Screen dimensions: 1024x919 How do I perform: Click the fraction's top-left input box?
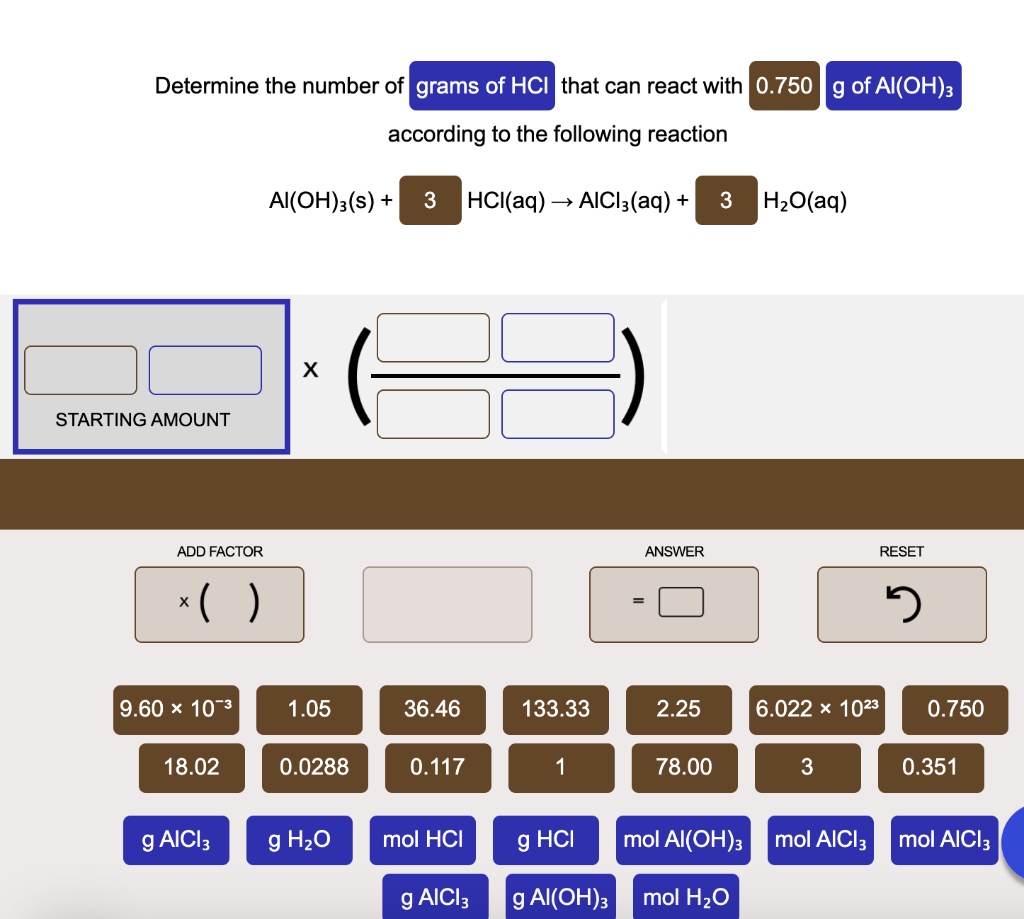432,338
